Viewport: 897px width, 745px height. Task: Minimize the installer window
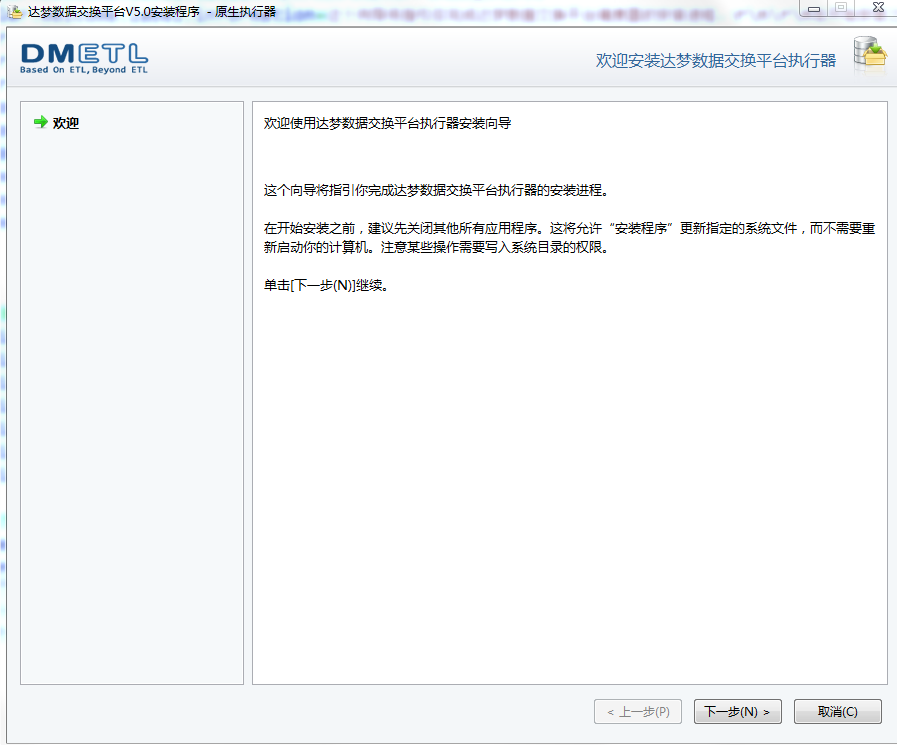click(x=813, y=9)
